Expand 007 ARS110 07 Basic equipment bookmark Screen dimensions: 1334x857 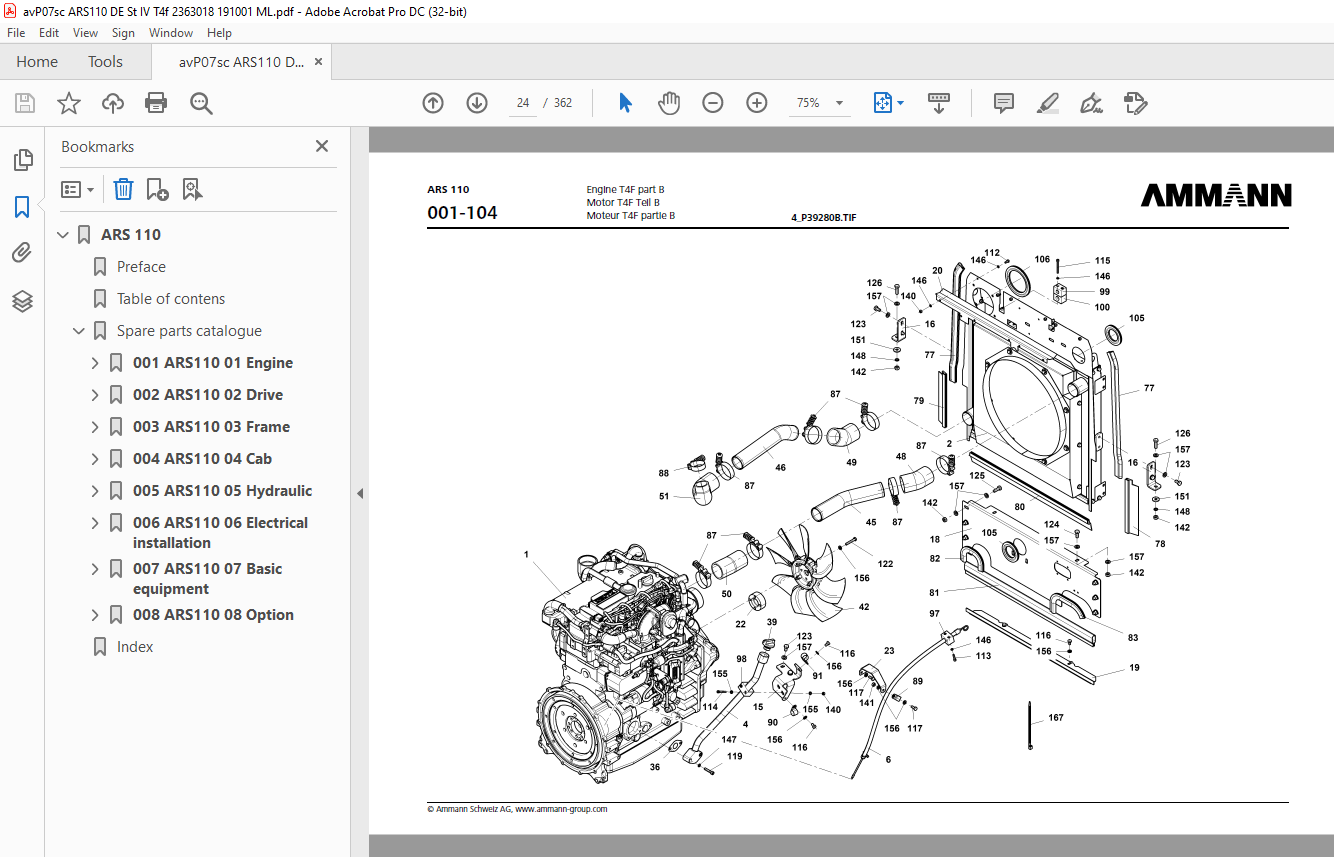(x=95, y=569)
